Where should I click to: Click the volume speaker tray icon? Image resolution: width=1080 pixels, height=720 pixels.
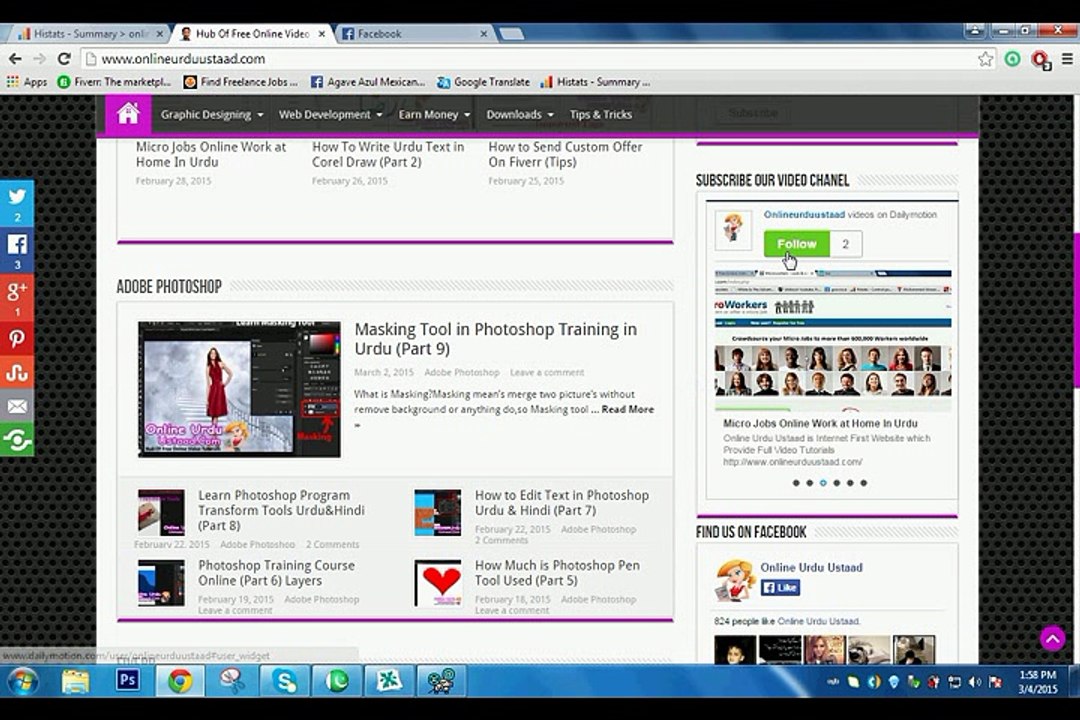click(x=975, y=682)
